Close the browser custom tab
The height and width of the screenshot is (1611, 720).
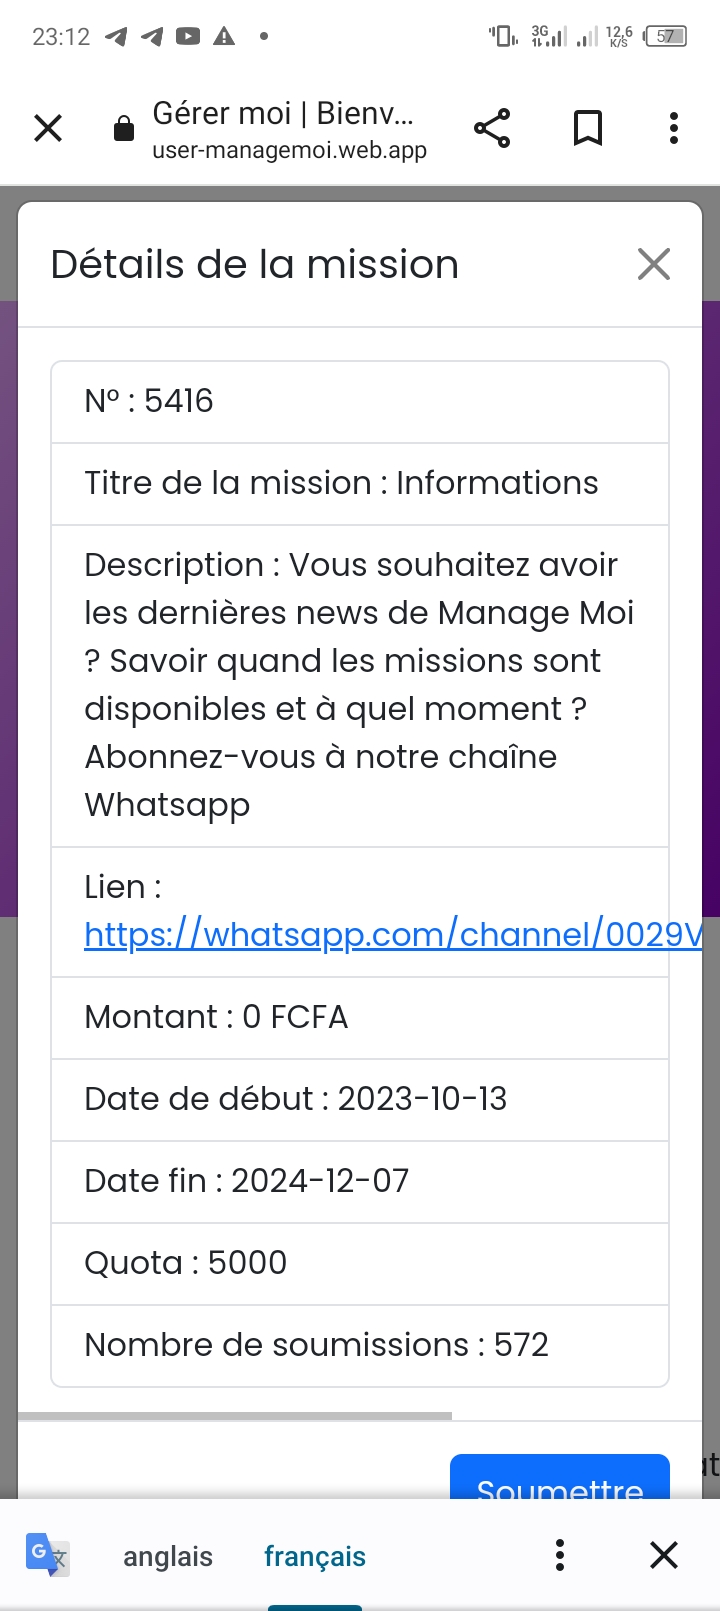pyautogui.click(x=48, y=128)
